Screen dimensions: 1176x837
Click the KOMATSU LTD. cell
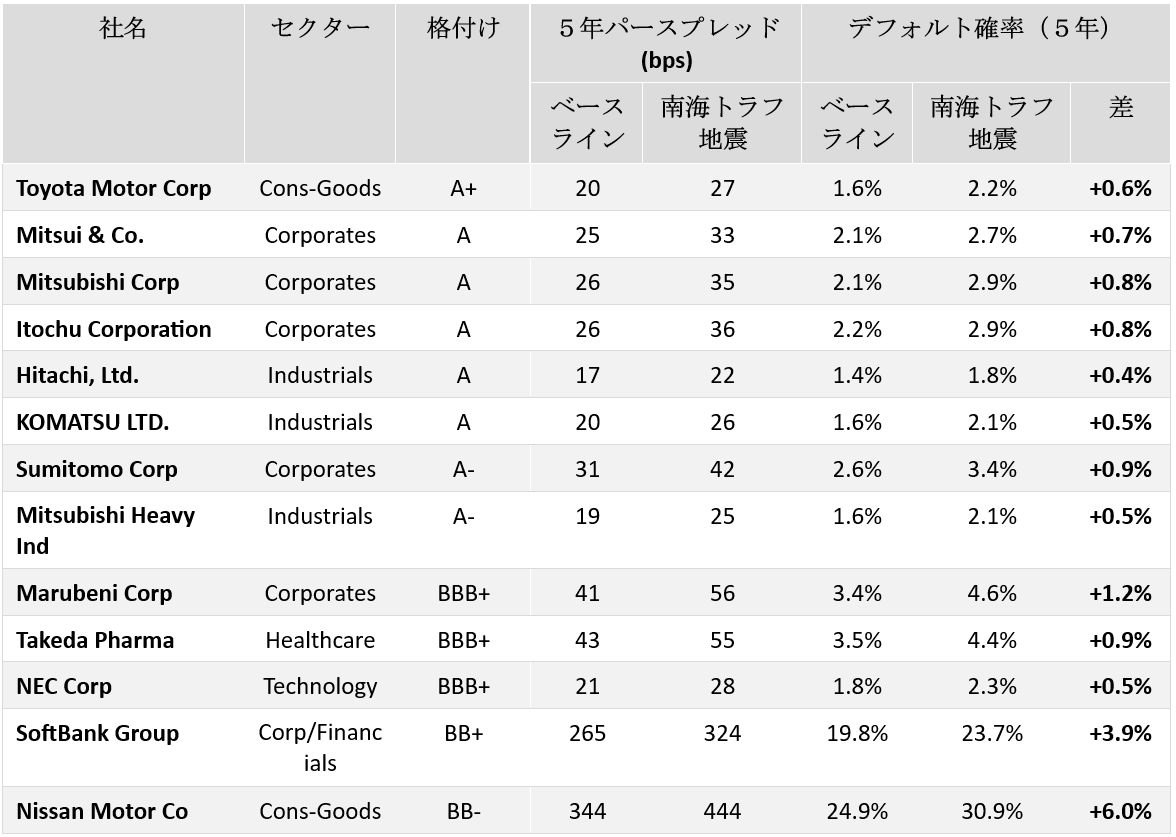click(x=93, y=422)
